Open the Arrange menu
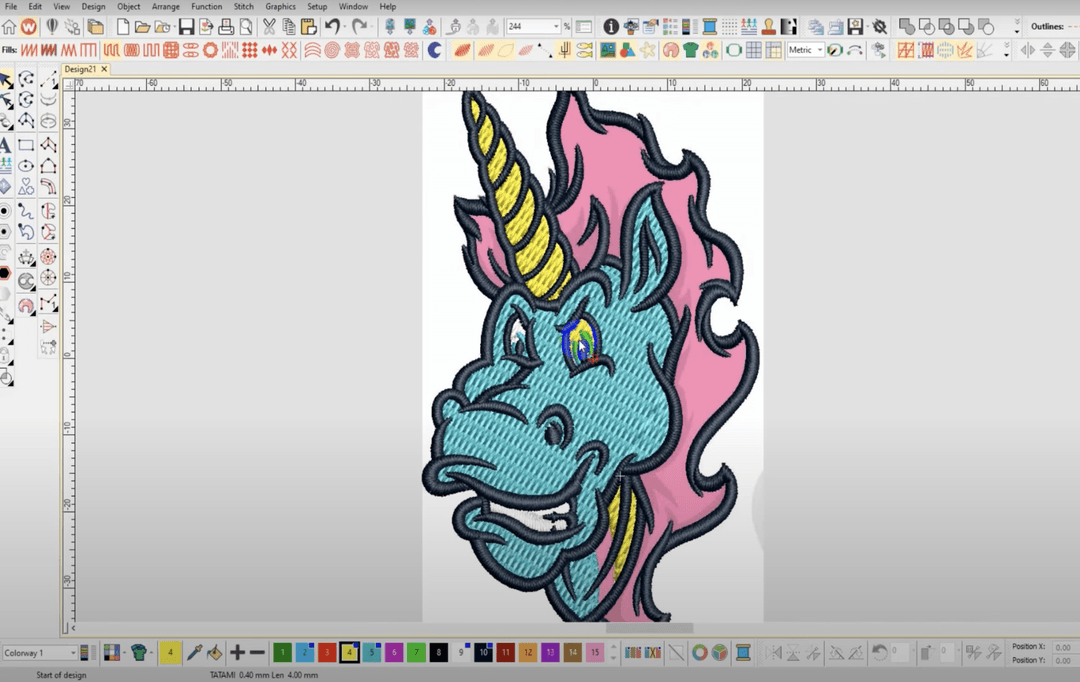This screenshot has width=1080, height=682. pos(165,6)
